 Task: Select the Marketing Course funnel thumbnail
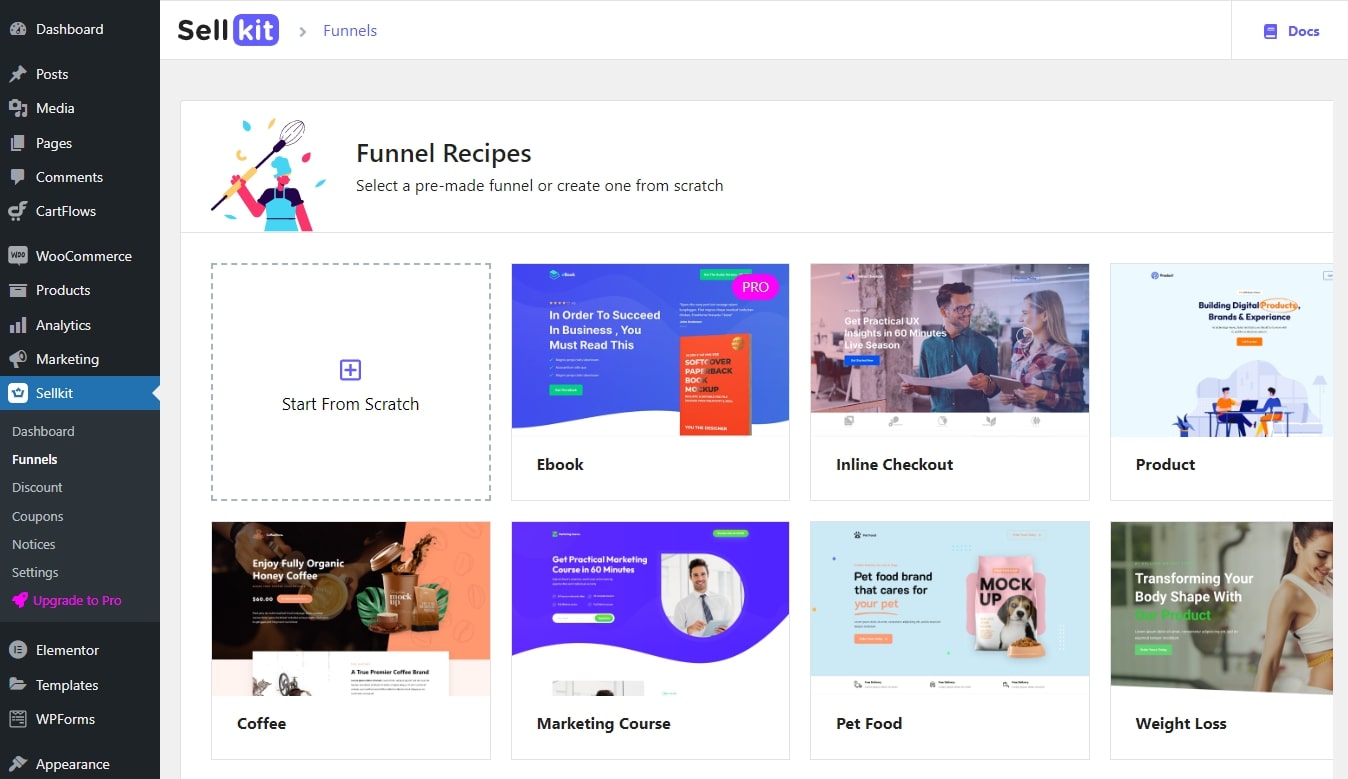pyautogui.click(x=650, y=608)
